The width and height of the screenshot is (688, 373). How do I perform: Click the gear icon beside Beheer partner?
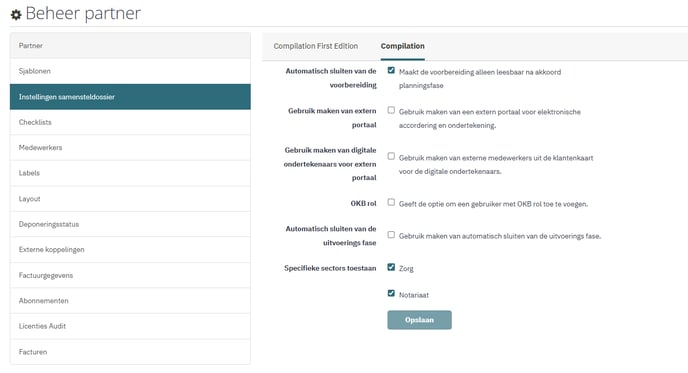point(16,15)
